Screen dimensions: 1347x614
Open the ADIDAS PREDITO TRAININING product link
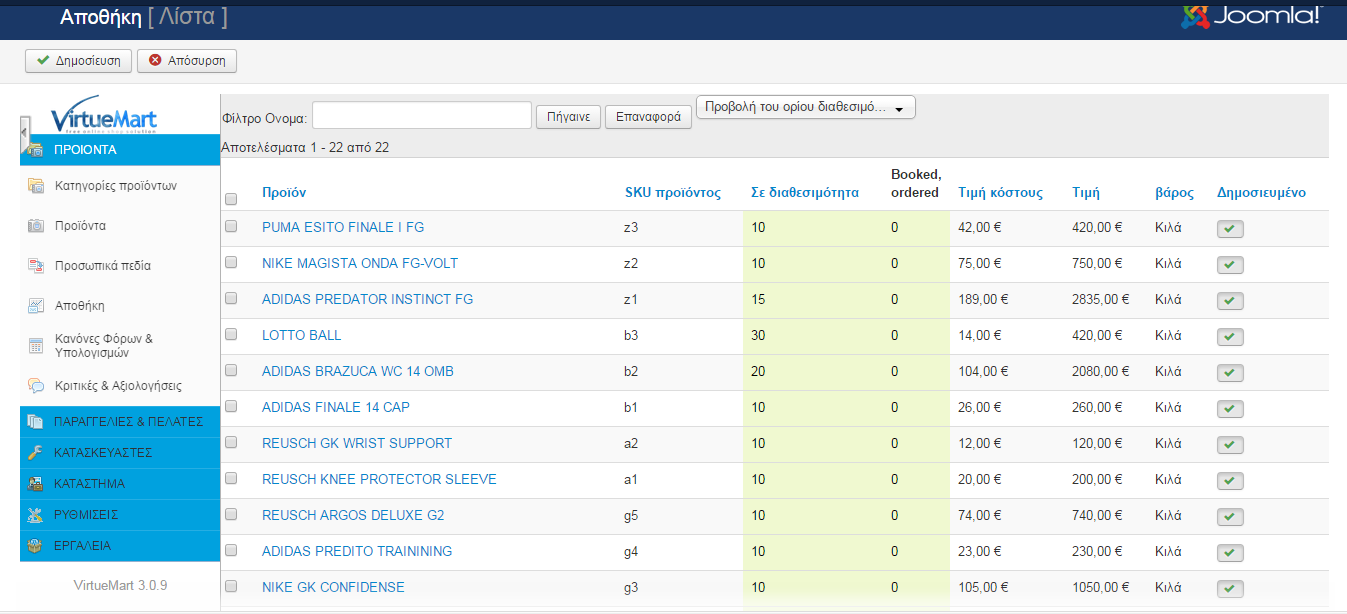[x=357, y=551]
